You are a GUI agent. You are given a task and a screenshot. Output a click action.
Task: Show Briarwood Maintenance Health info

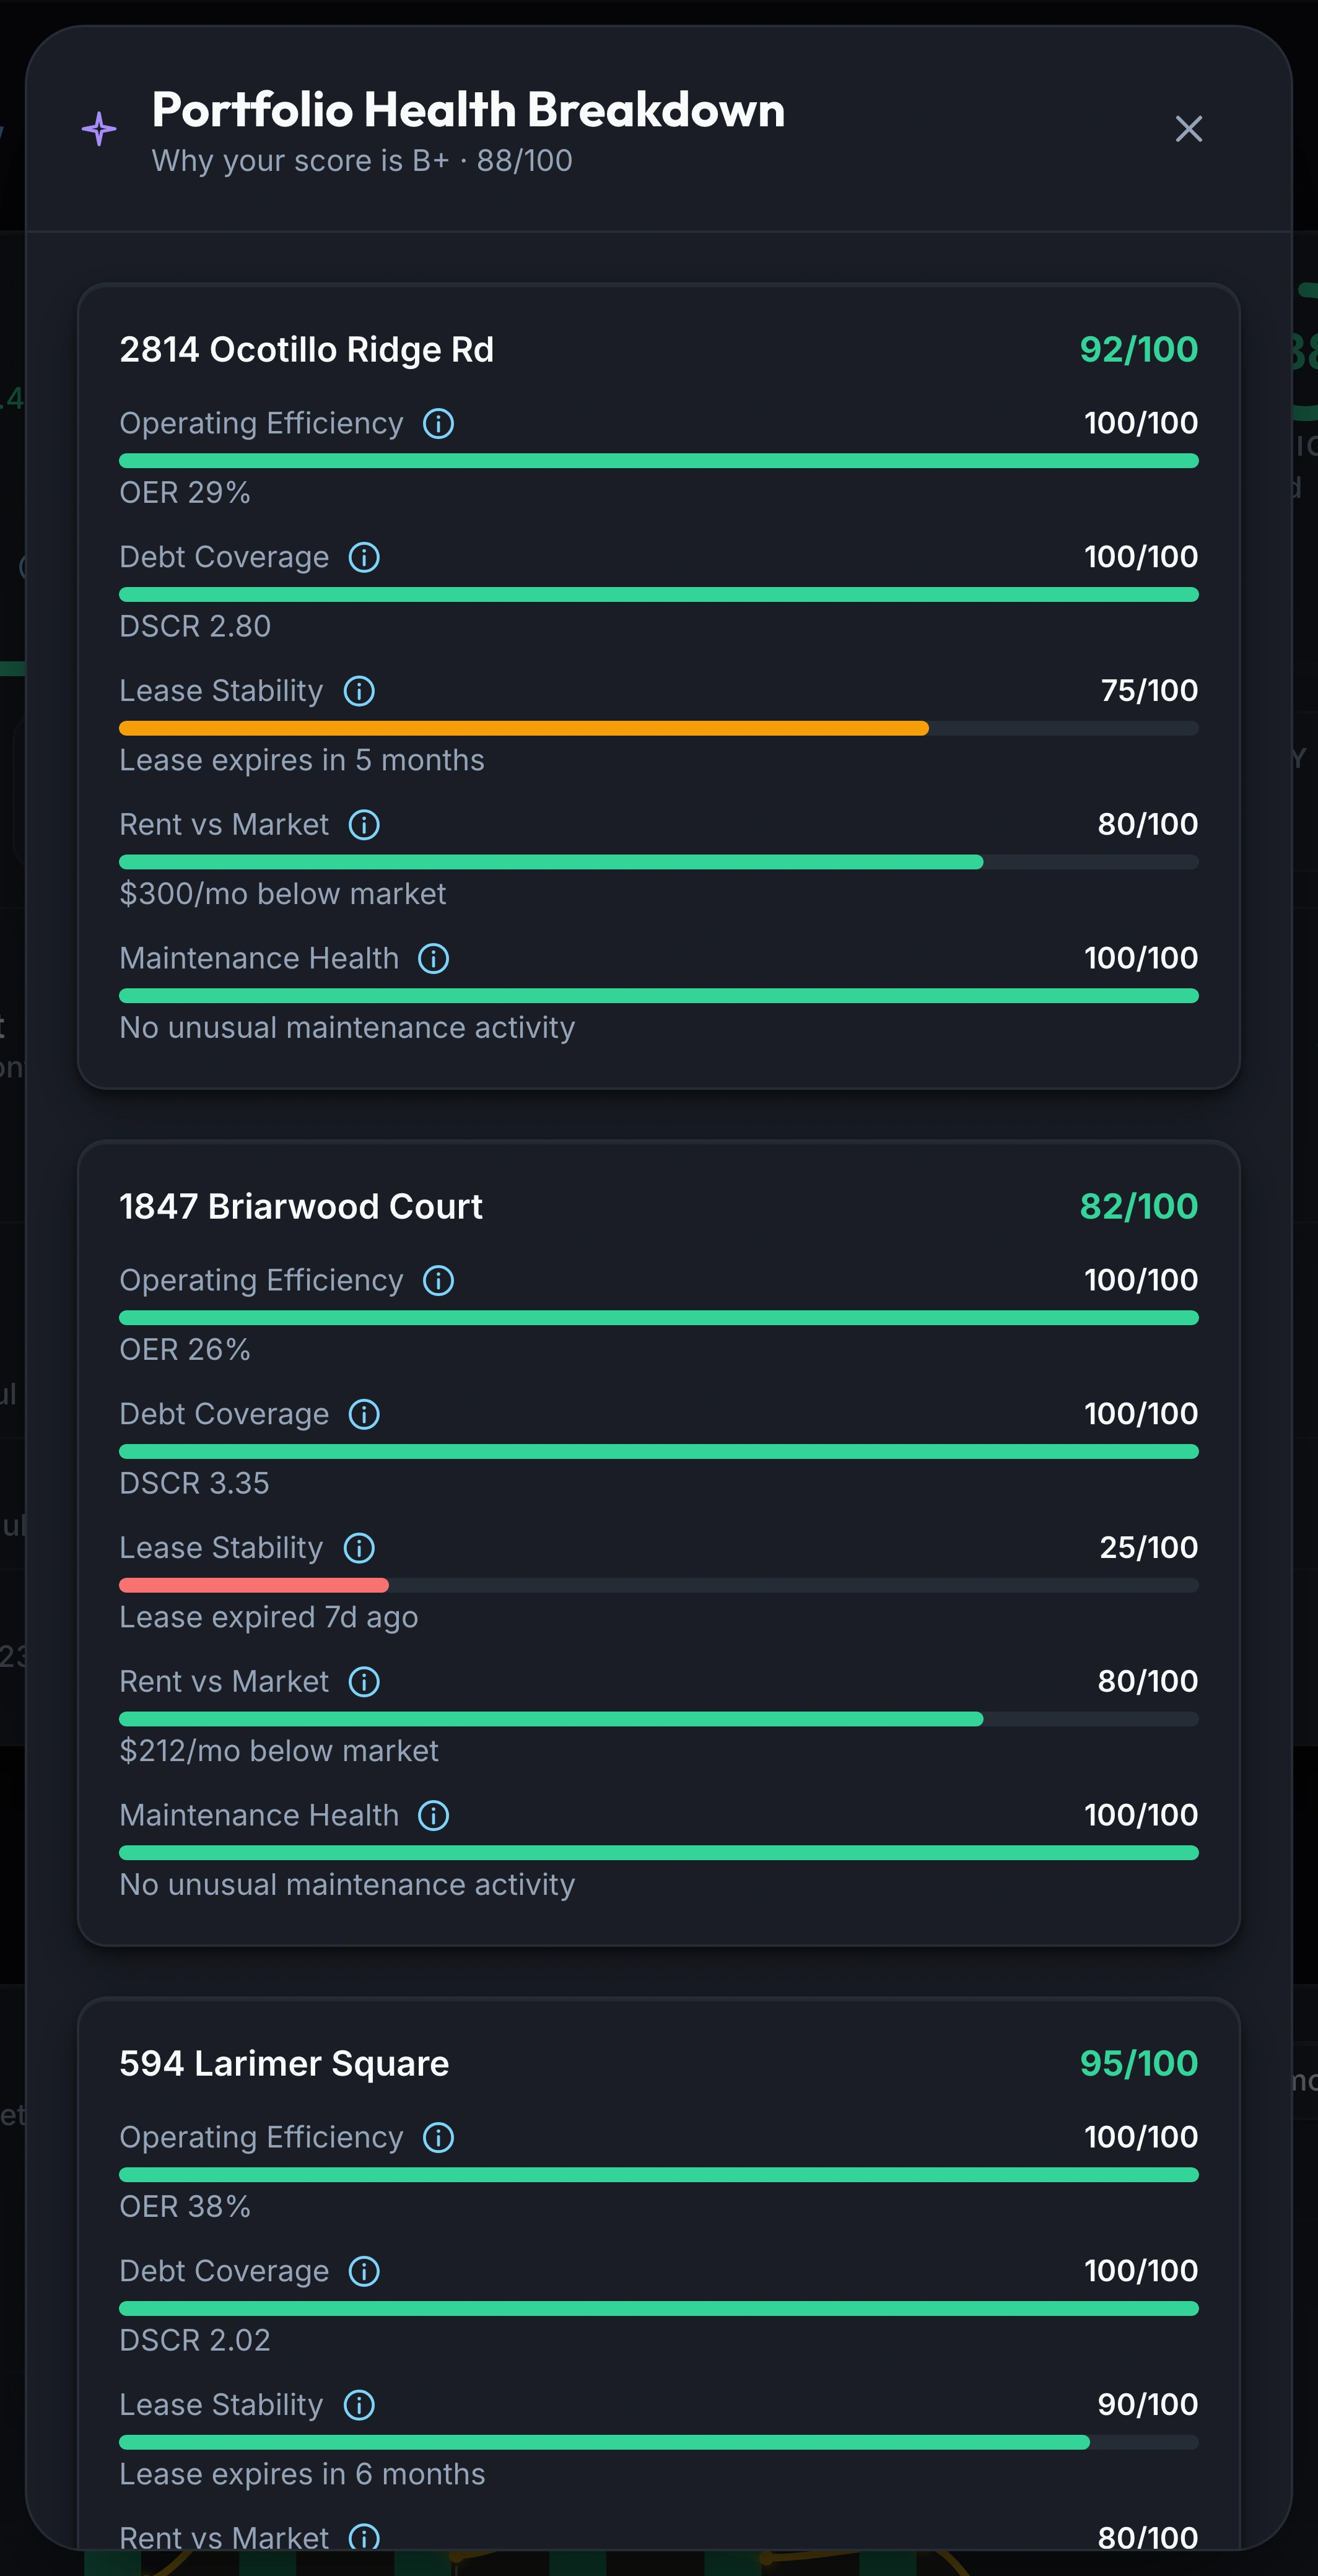pos(433,1816)
